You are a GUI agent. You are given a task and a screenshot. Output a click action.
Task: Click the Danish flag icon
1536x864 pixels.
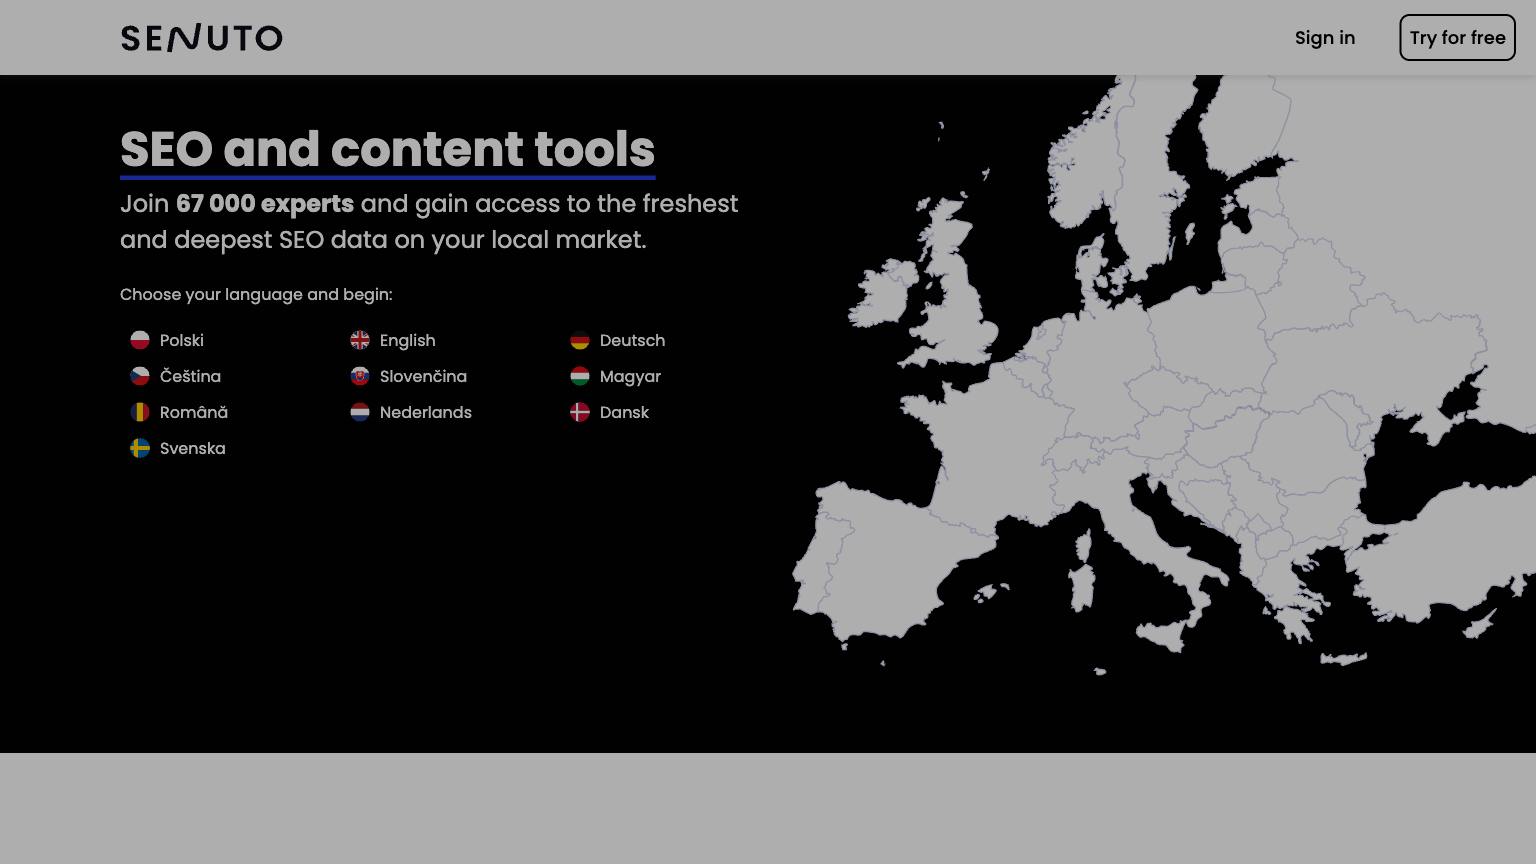[580, 412]
